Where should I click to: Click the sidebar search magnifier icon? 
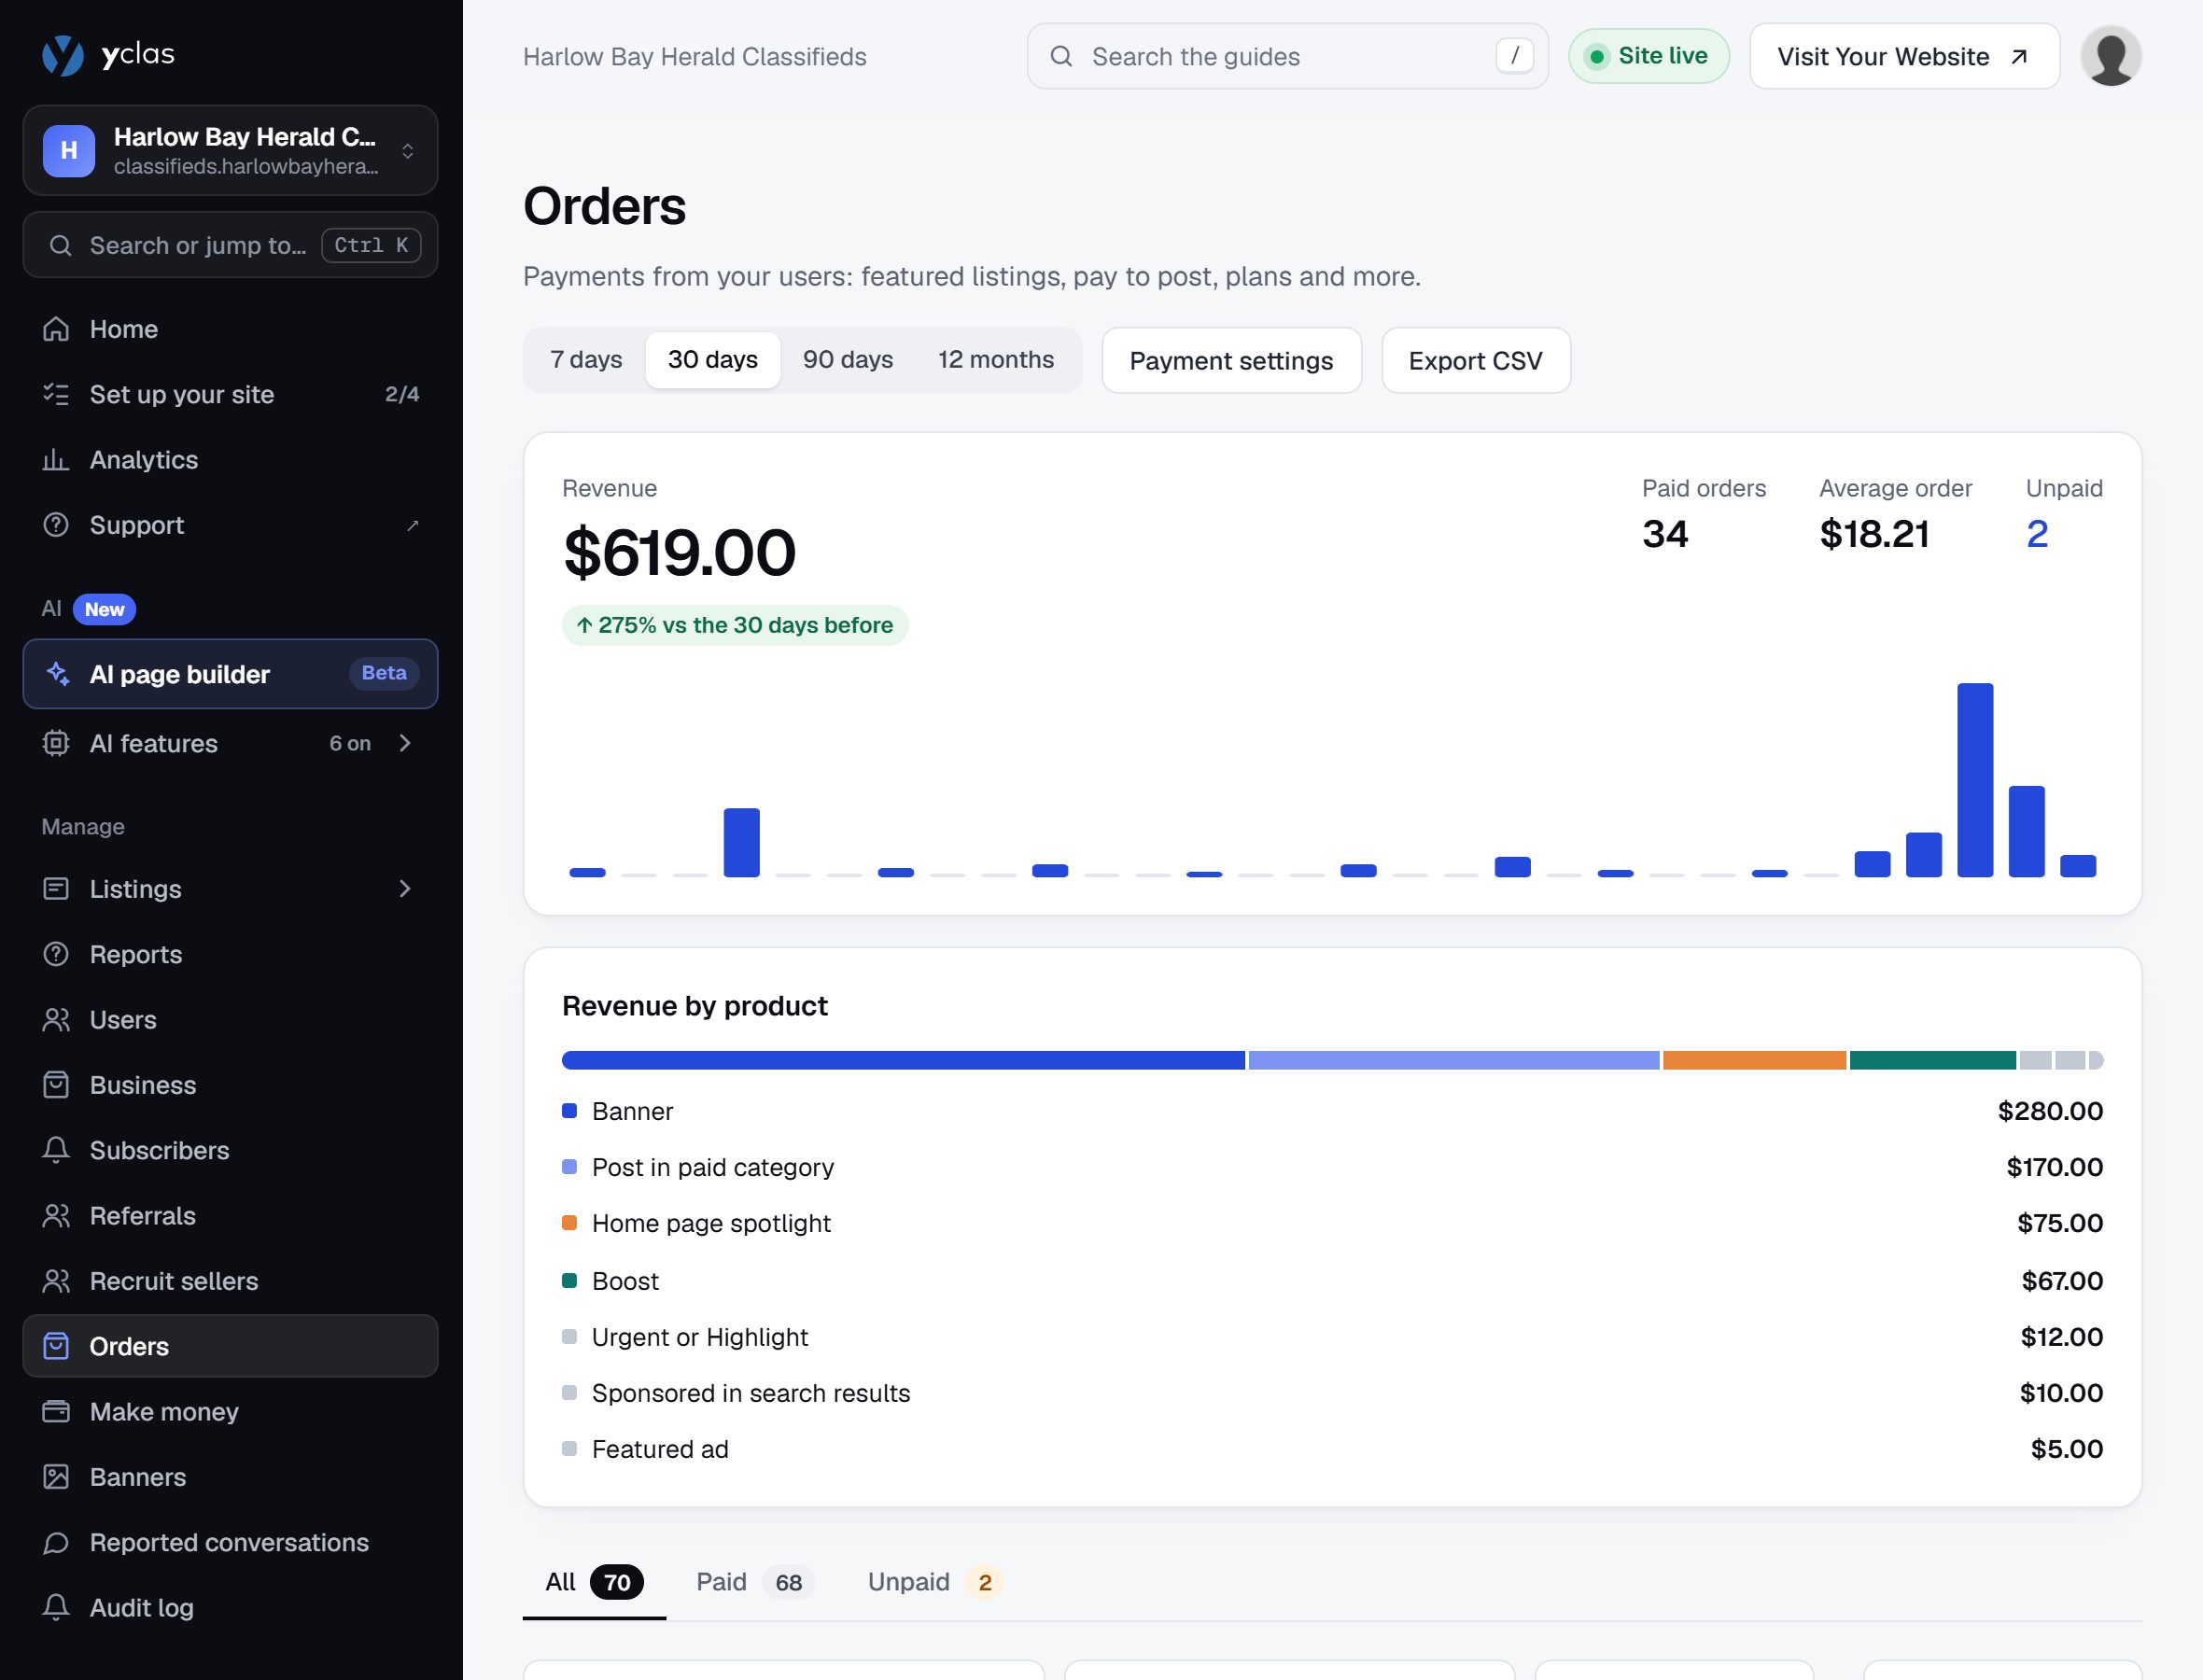click(x=60, y=245)
